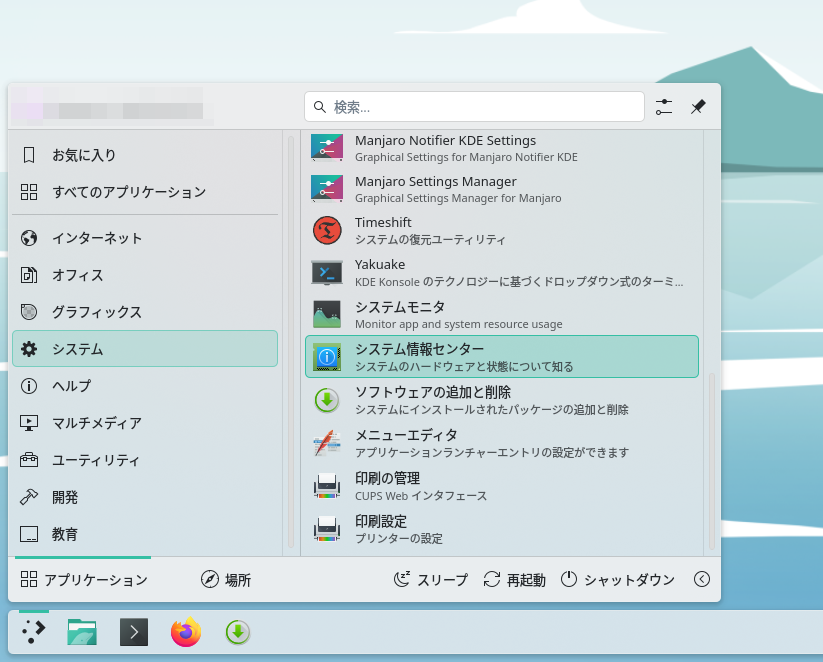The height and width of the screenshot is (662, 823).
Task: Click Firefox icon in the taskbar
Action: coord(186,632)
